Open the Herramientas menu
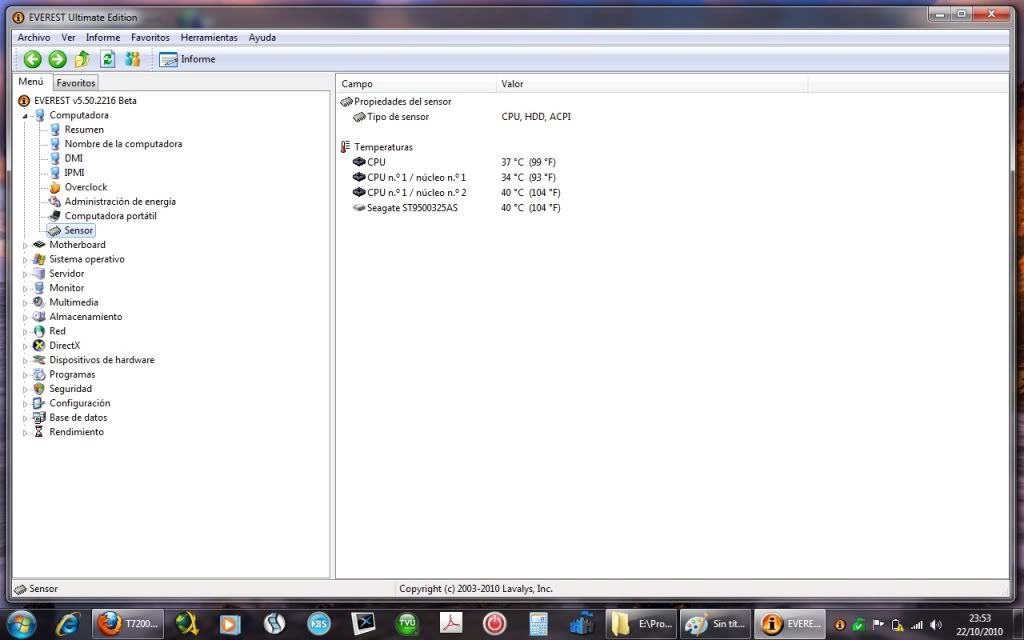The image size is (1024, 640). 209,38
